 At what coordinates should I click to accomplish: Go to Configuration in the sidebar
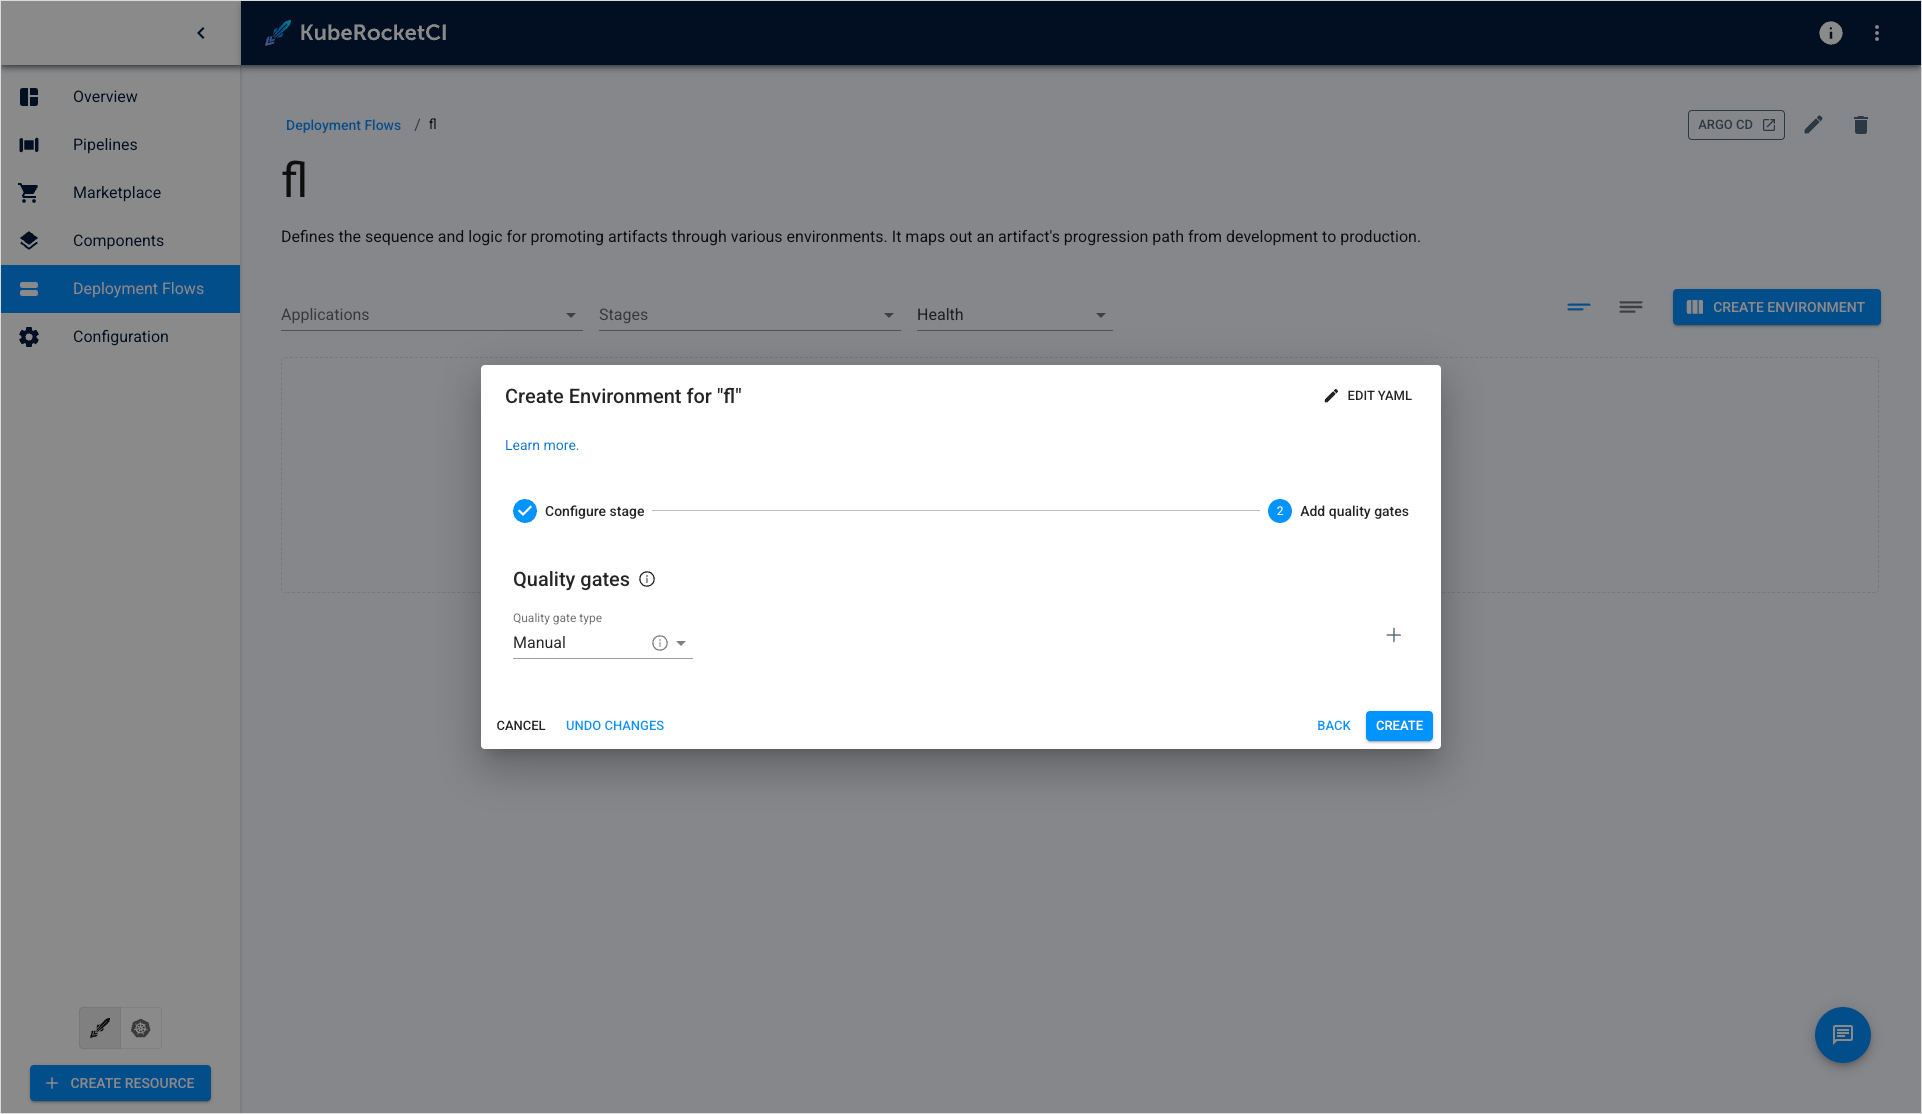point(120,337)
